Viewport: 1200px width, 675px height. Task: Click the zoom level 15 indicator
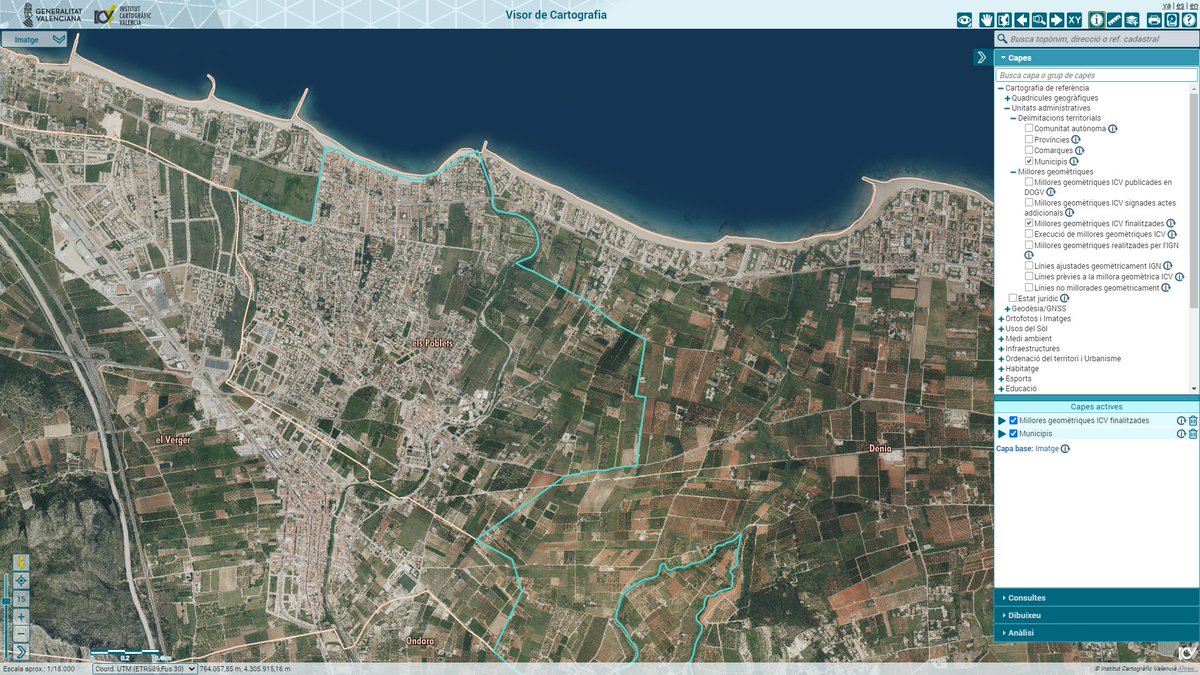click(21, 598)
